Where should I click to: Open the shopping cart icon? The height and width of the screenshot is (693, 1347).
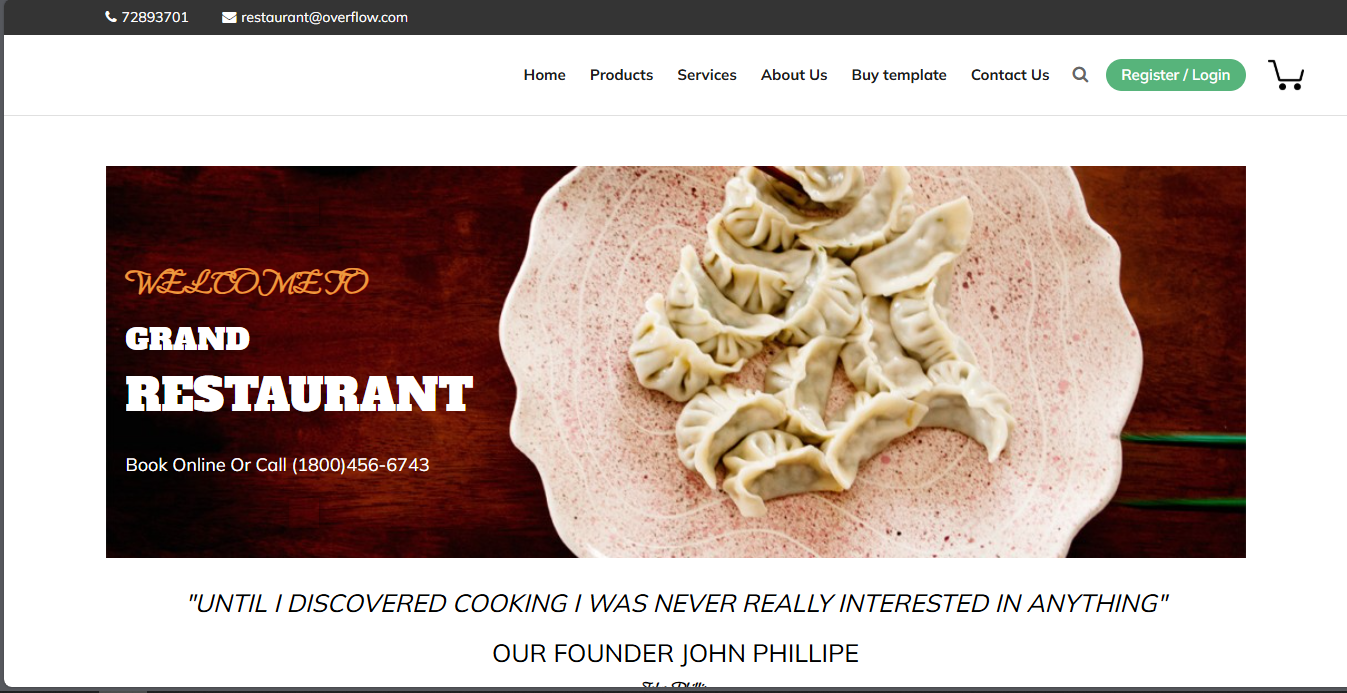(x=1286, y=75)
